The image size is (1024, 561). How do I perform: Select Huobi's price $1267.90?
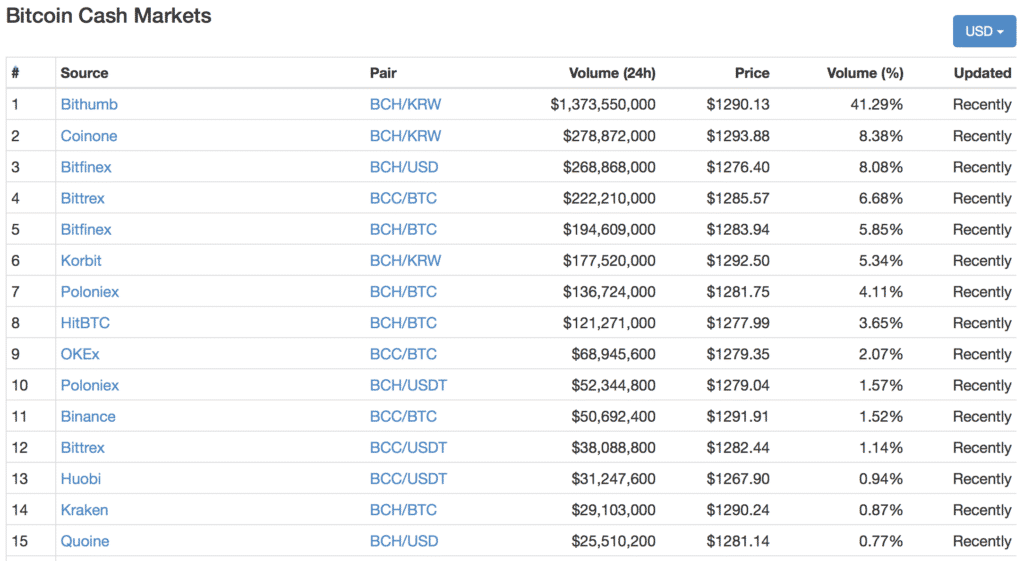point(738,479)
